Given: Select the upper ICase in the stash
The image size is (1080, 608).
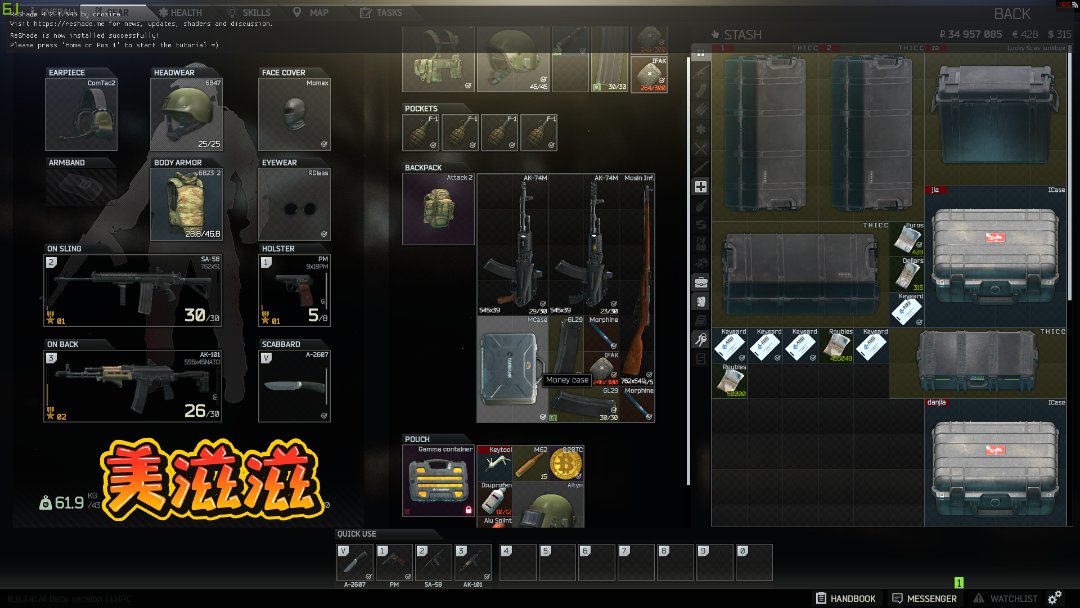Looking at the screenshot, I should coord(995,256).
